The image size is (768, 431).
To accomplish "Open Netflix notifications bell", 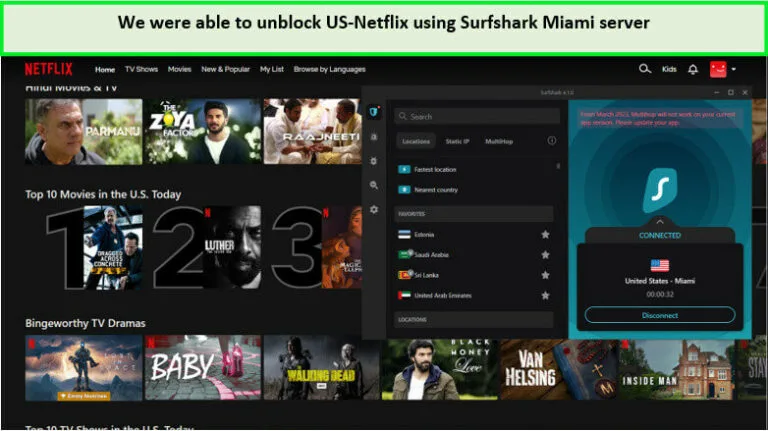I will [693, 70].
